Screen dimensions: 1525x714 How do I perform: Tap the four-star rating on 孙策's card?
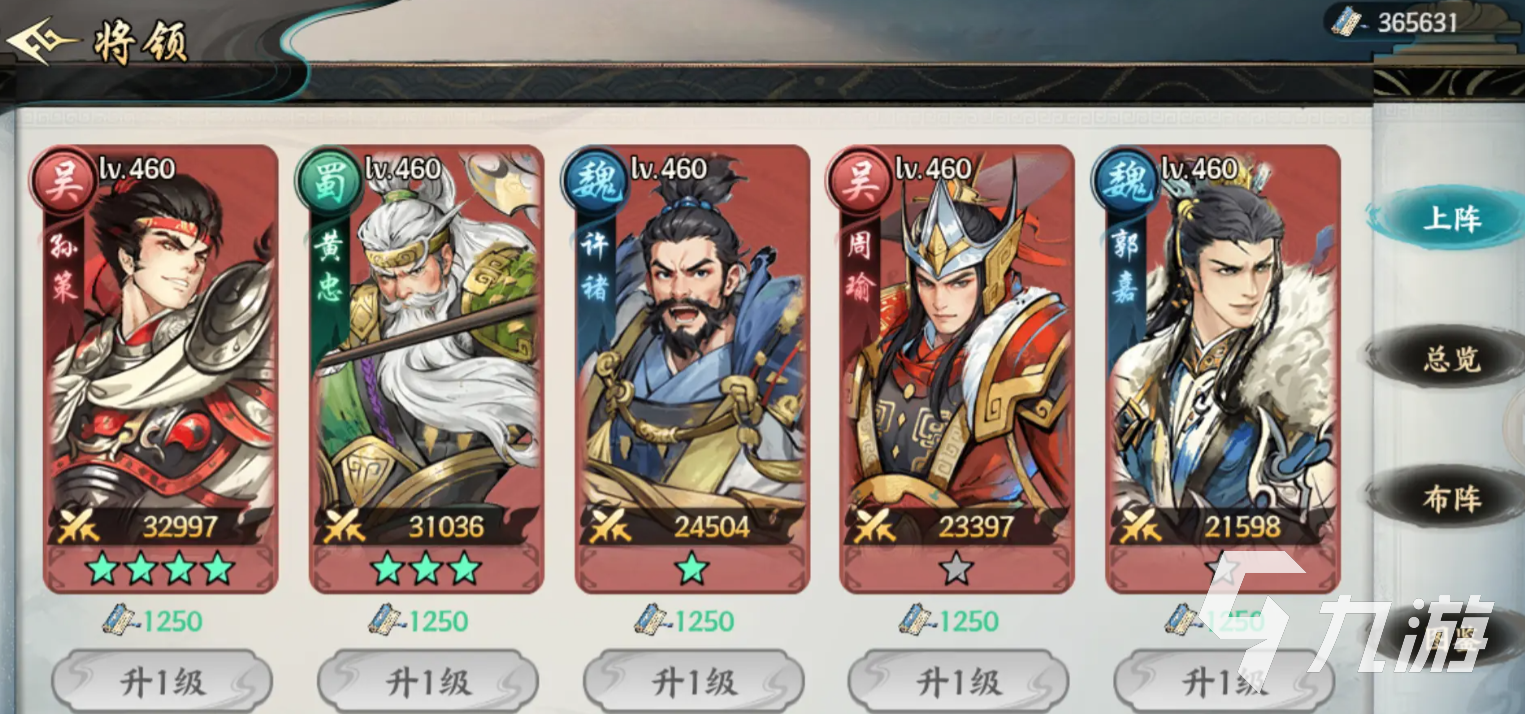coord(160,569)
